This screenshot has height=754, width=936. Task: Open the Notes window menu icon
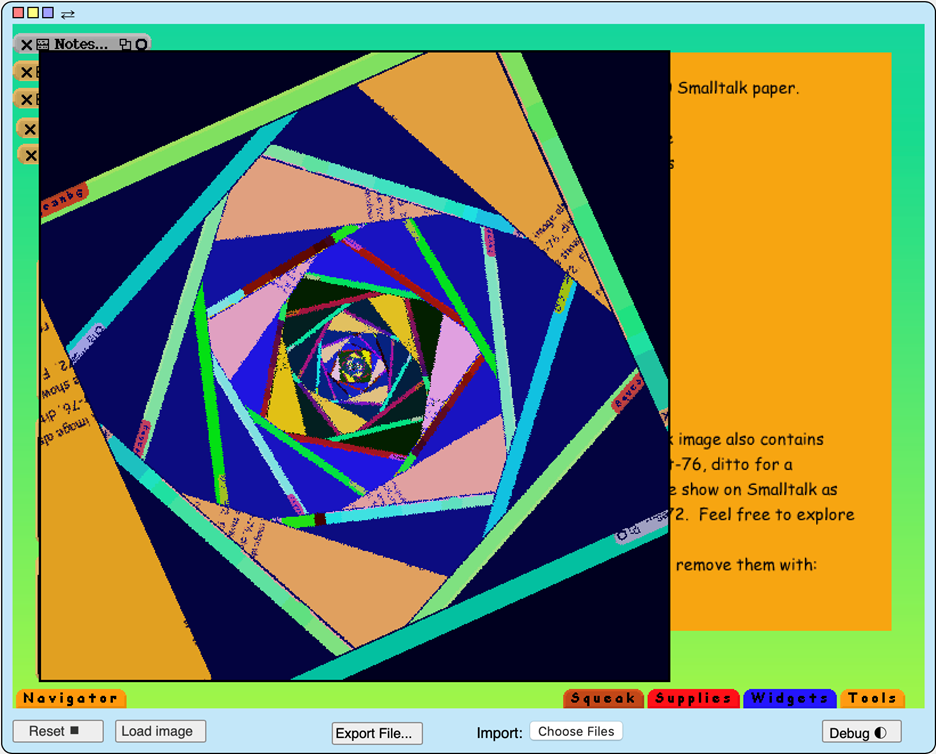click(43, 45)
